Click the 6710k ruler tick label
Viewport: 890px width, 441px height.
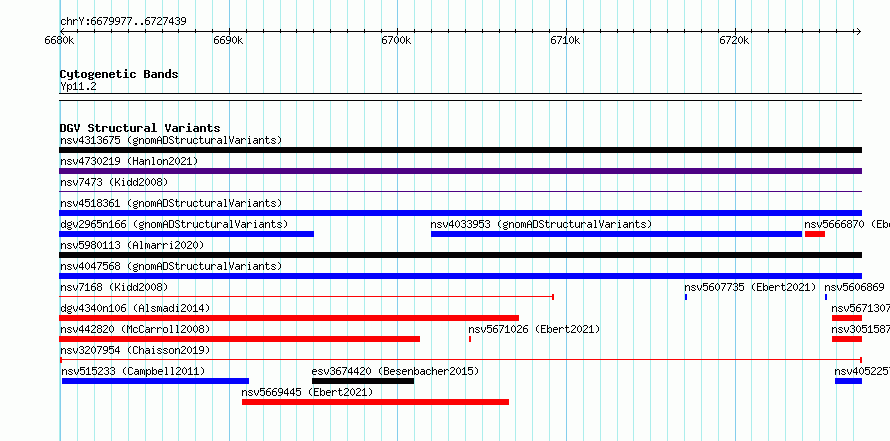coord(566,40)
